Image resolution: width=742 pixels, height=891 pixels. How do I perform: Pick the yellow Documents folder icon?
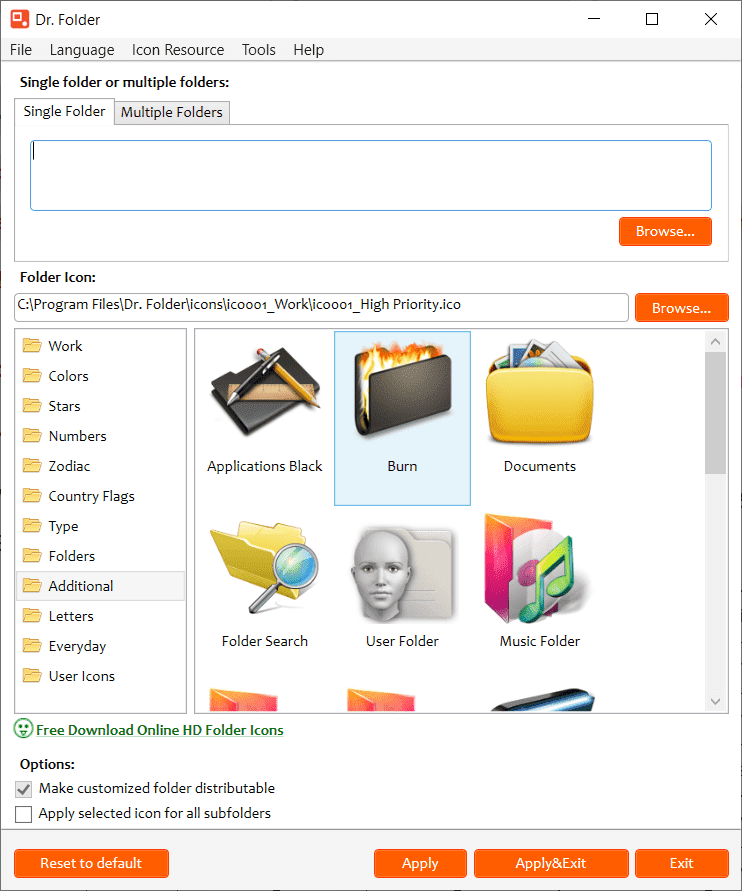[540, 392]
